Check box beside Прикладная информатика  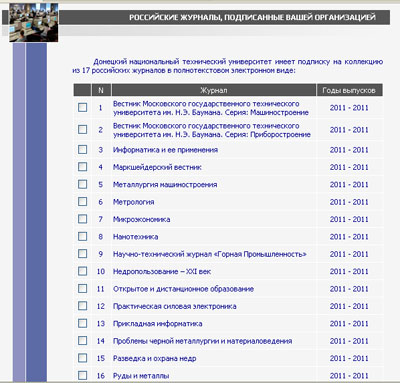click(x=82, y=323)
